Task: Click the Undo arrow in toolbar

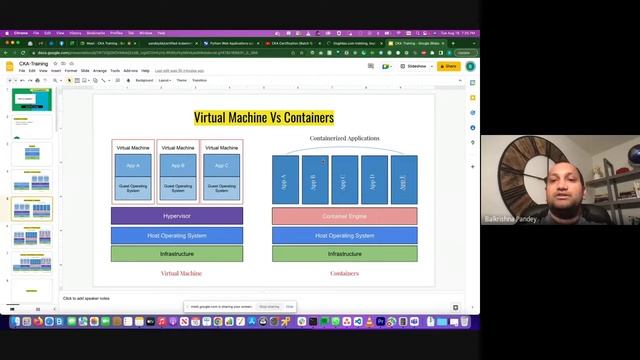Action: pos(22,80)
